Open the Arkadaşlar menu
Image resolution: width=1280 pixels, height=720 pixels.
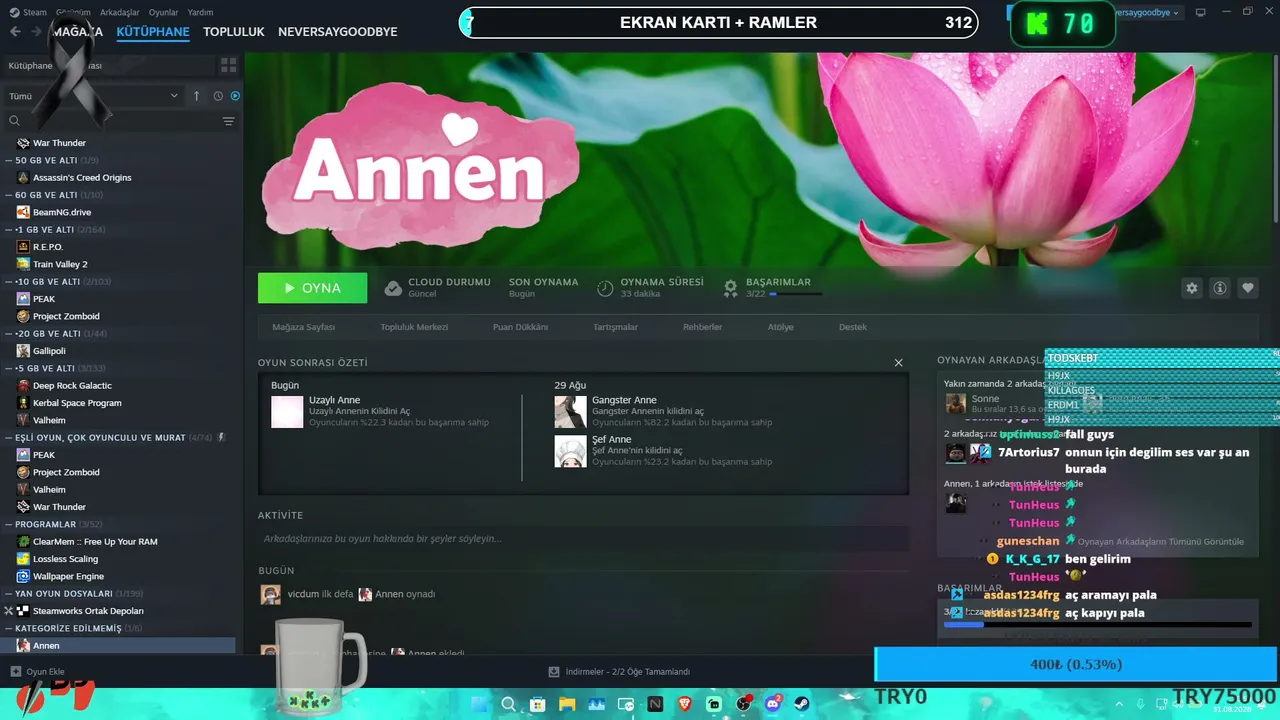coord(120,12)
